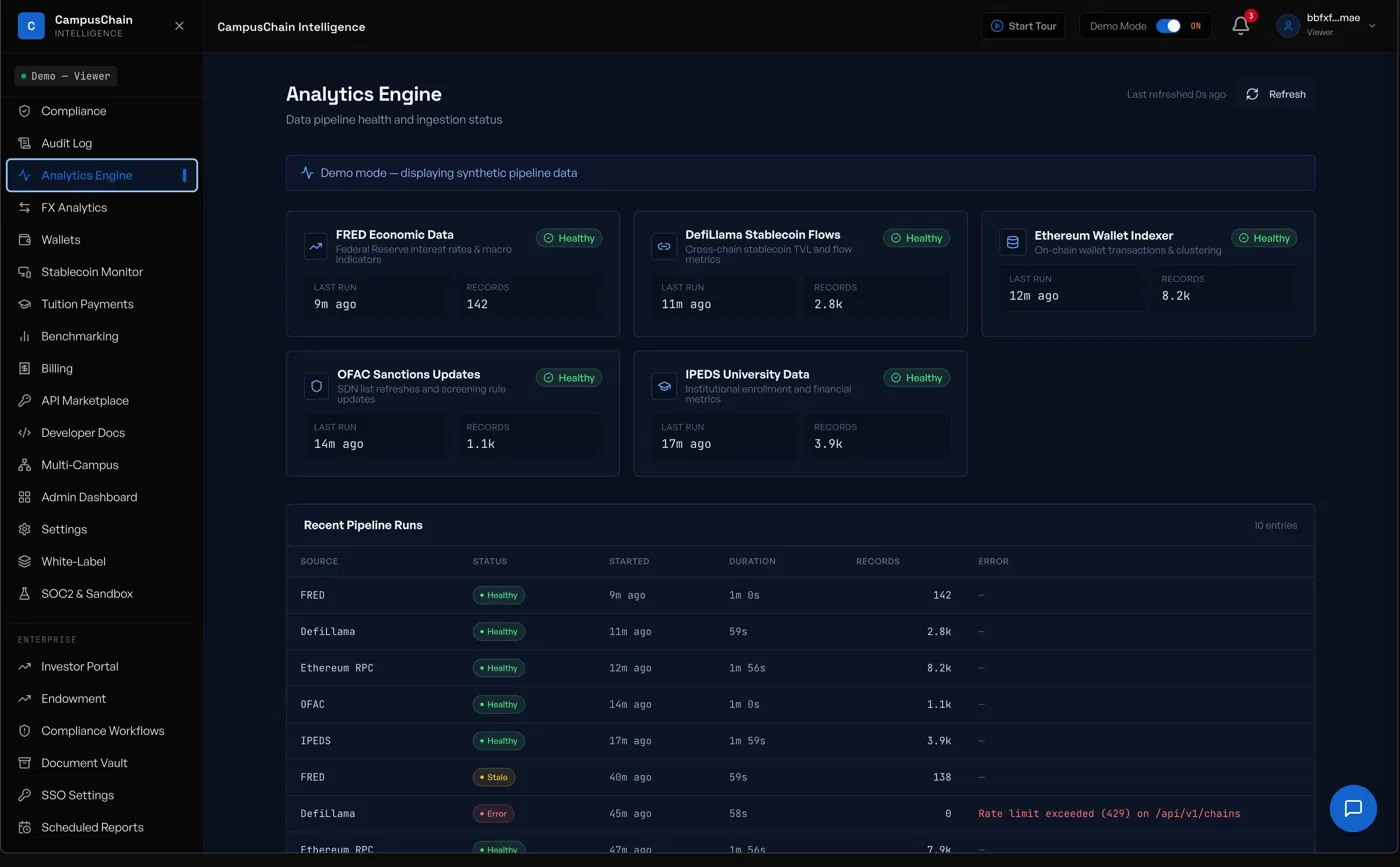Viewport: 1400px width, 867px height.
Task: Click the DefiLlama Stablecoin Flows link icon
Action: 663,246
